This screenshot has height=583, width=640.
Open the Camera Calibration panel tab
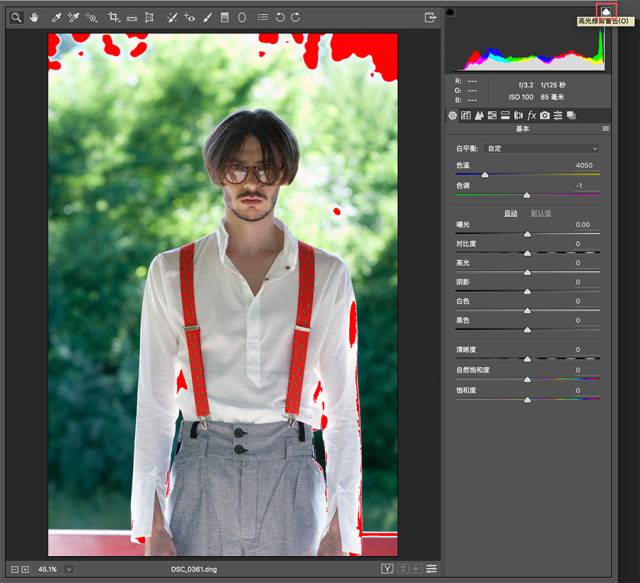coord(545,116)
